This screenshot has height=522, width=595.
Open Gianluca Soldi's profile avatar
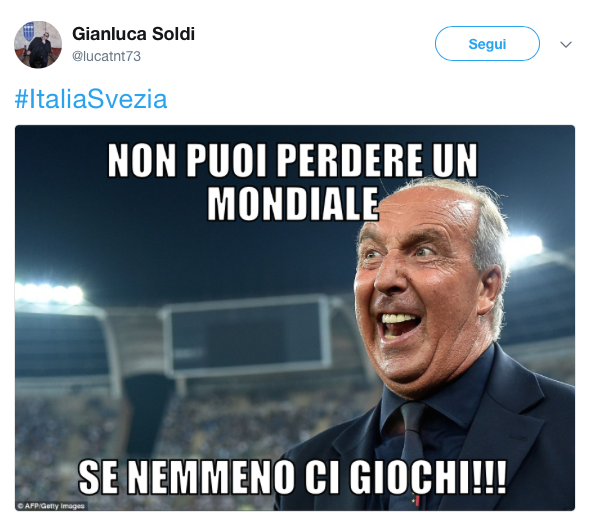(38, 44)
